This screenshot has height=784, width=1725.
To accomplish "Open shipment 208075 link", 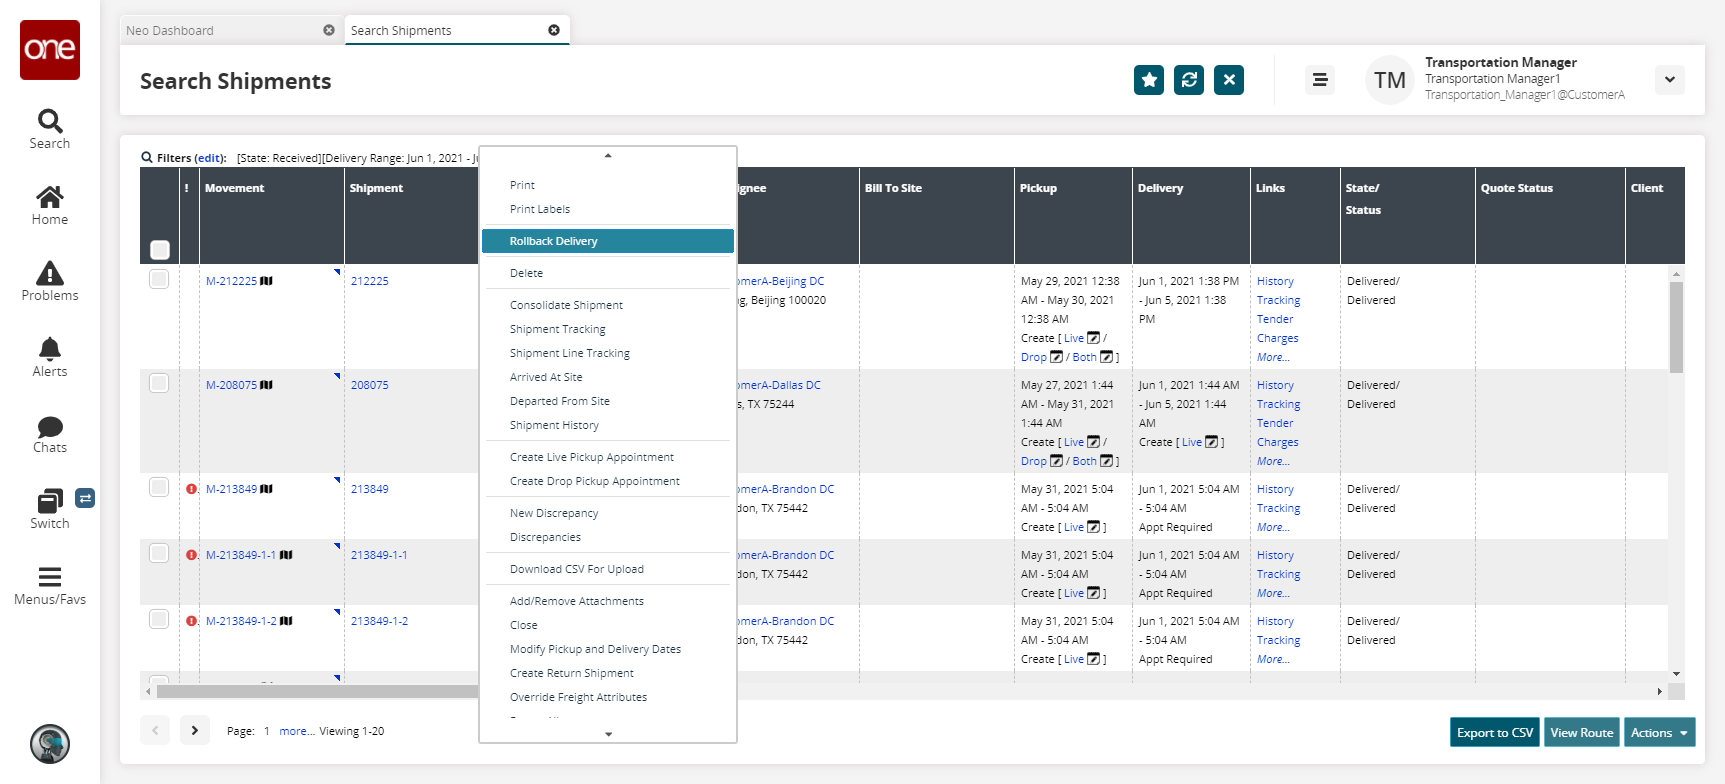I will (x=369, y=385).
